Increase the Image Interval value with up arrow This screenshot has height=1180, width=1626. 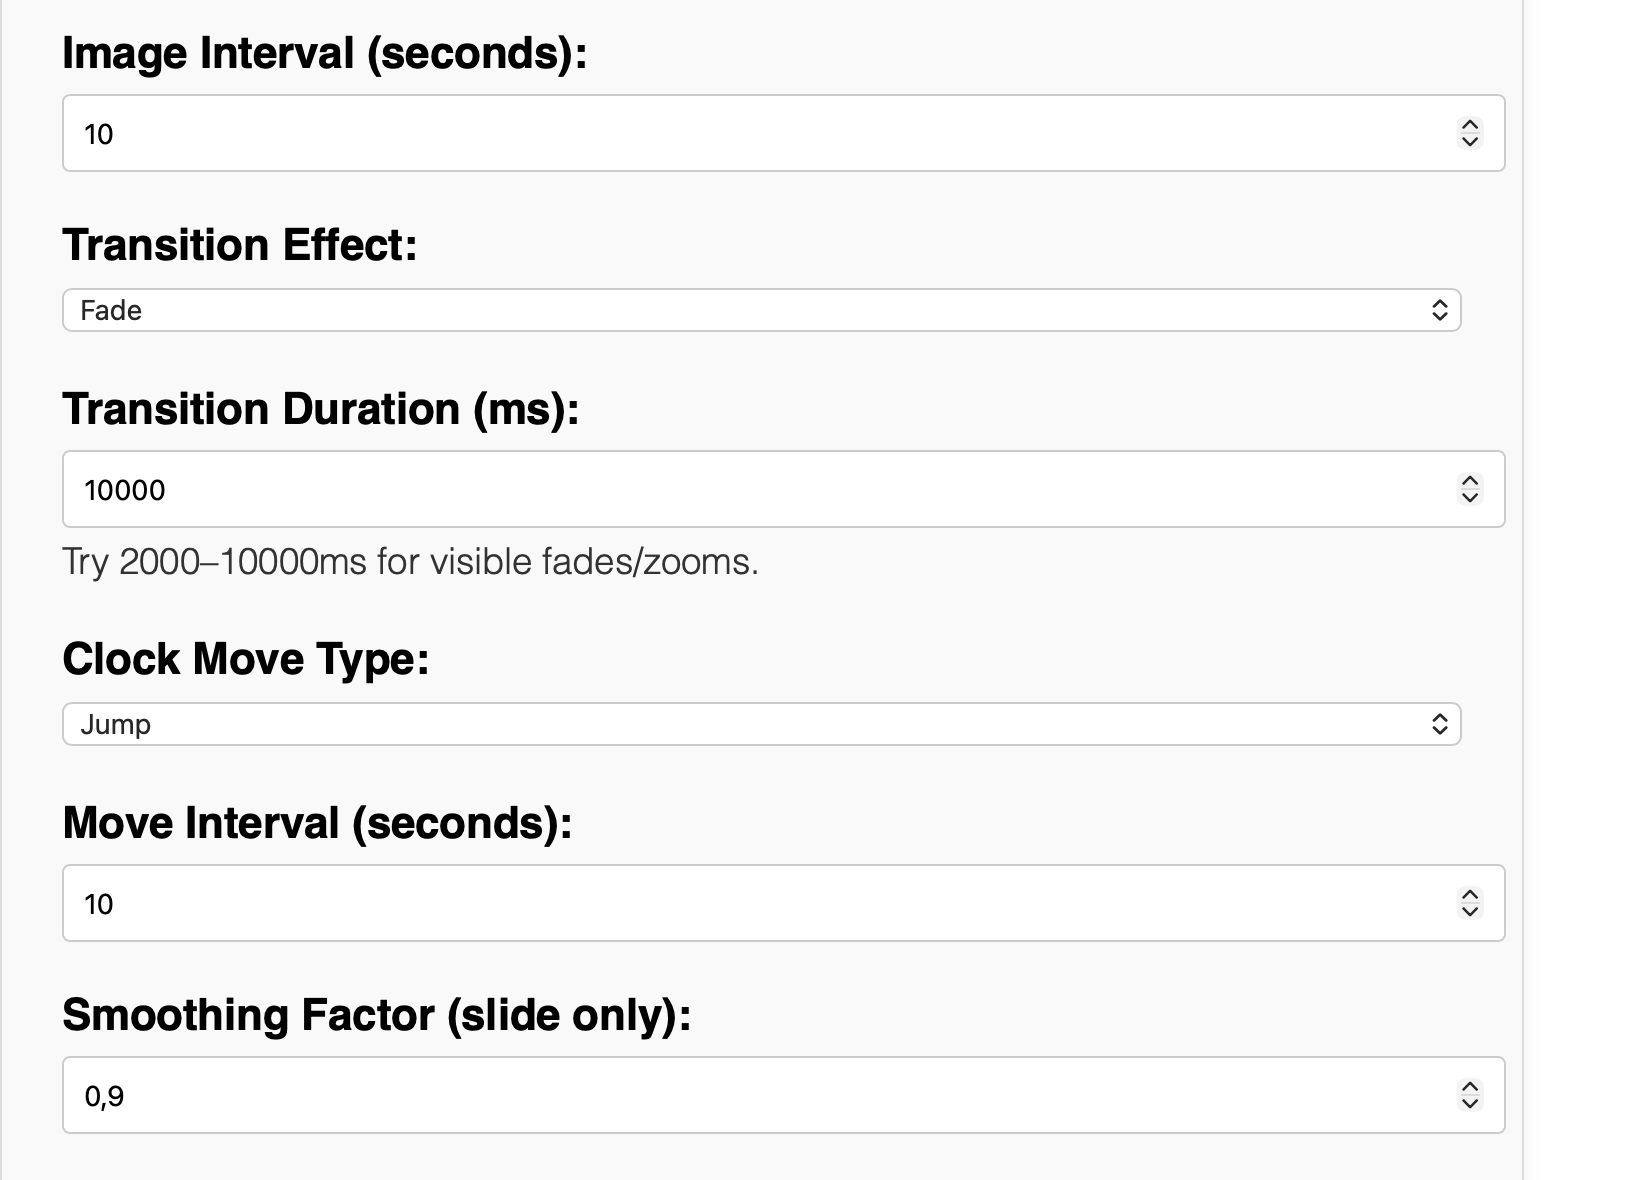point(1469,125)
